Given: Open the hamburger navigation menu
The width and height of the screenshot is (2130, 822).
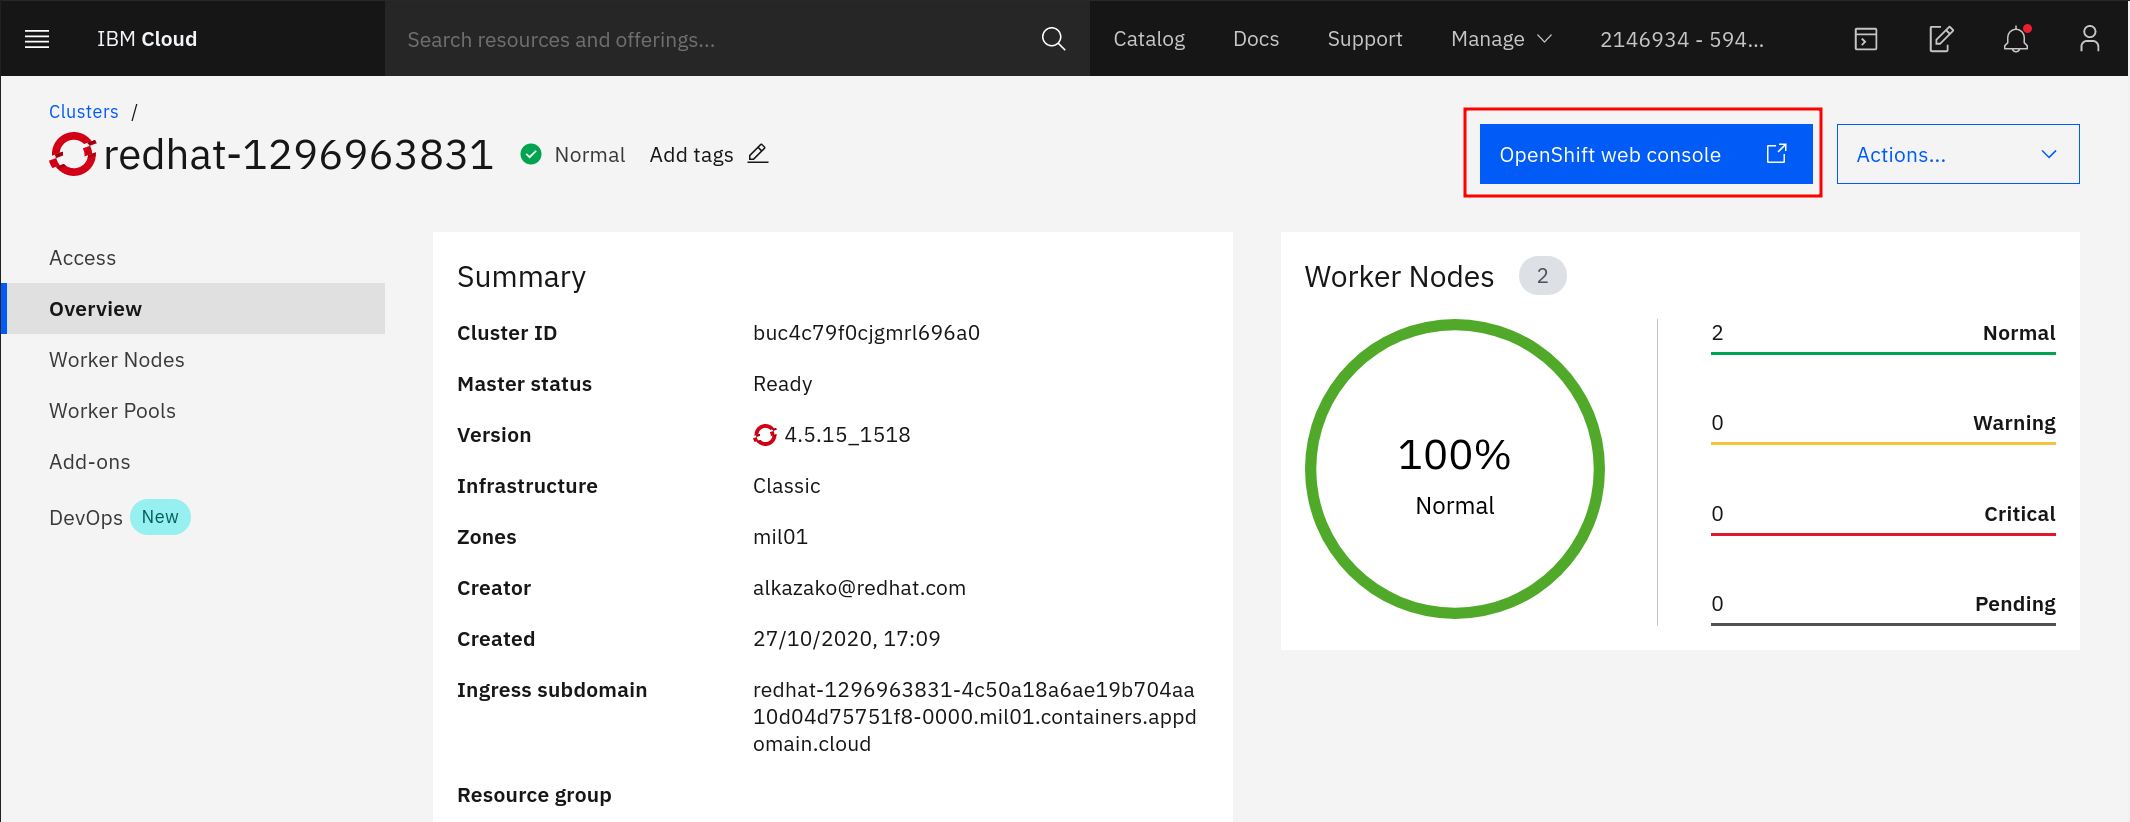Looking at the screenshot, I should [x=37, y=39].
